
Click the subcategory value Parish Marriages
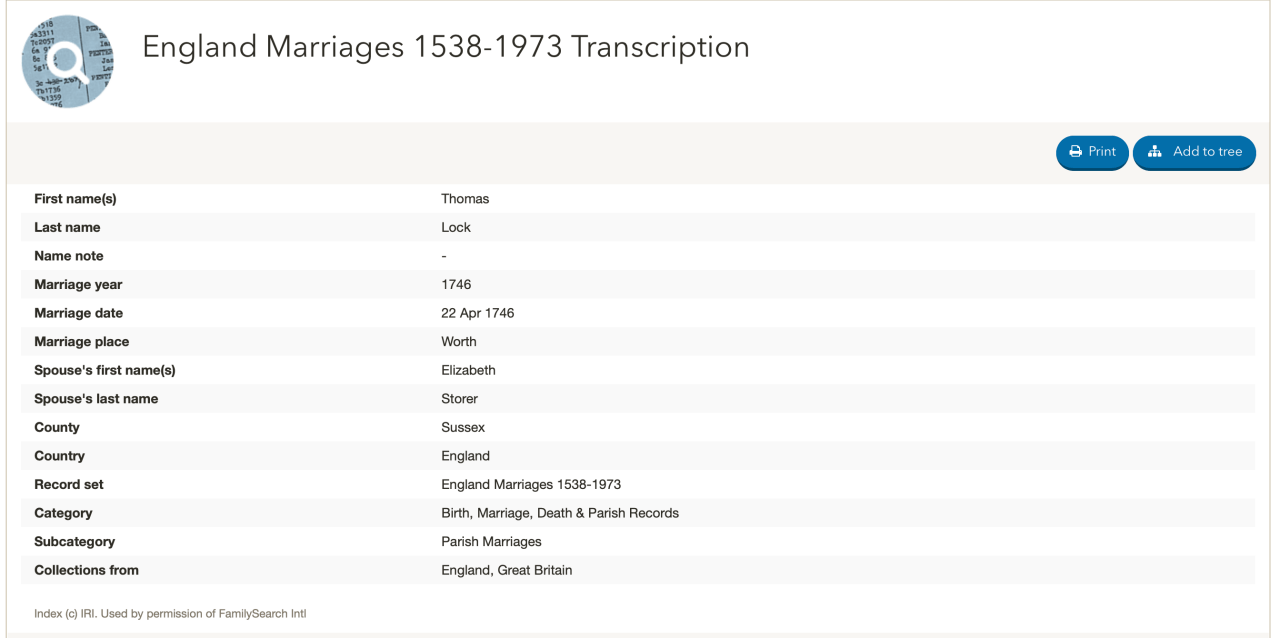(x=491, y=541)
